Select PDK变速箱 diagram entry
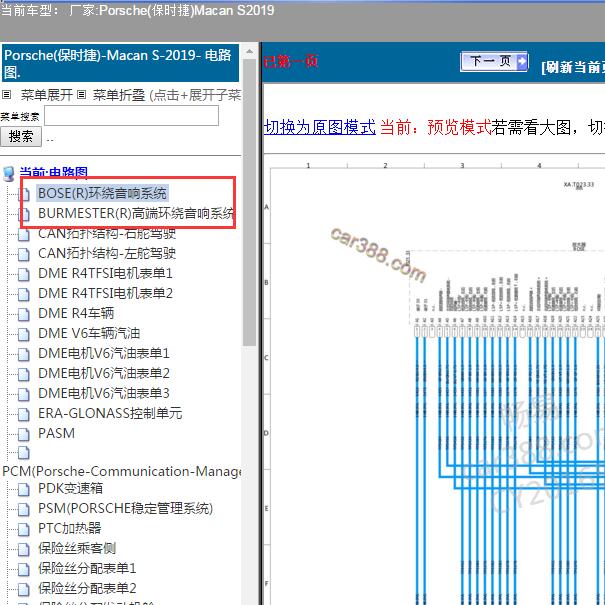The height and width of the screenshot is (605, 605). pos(71,488)
